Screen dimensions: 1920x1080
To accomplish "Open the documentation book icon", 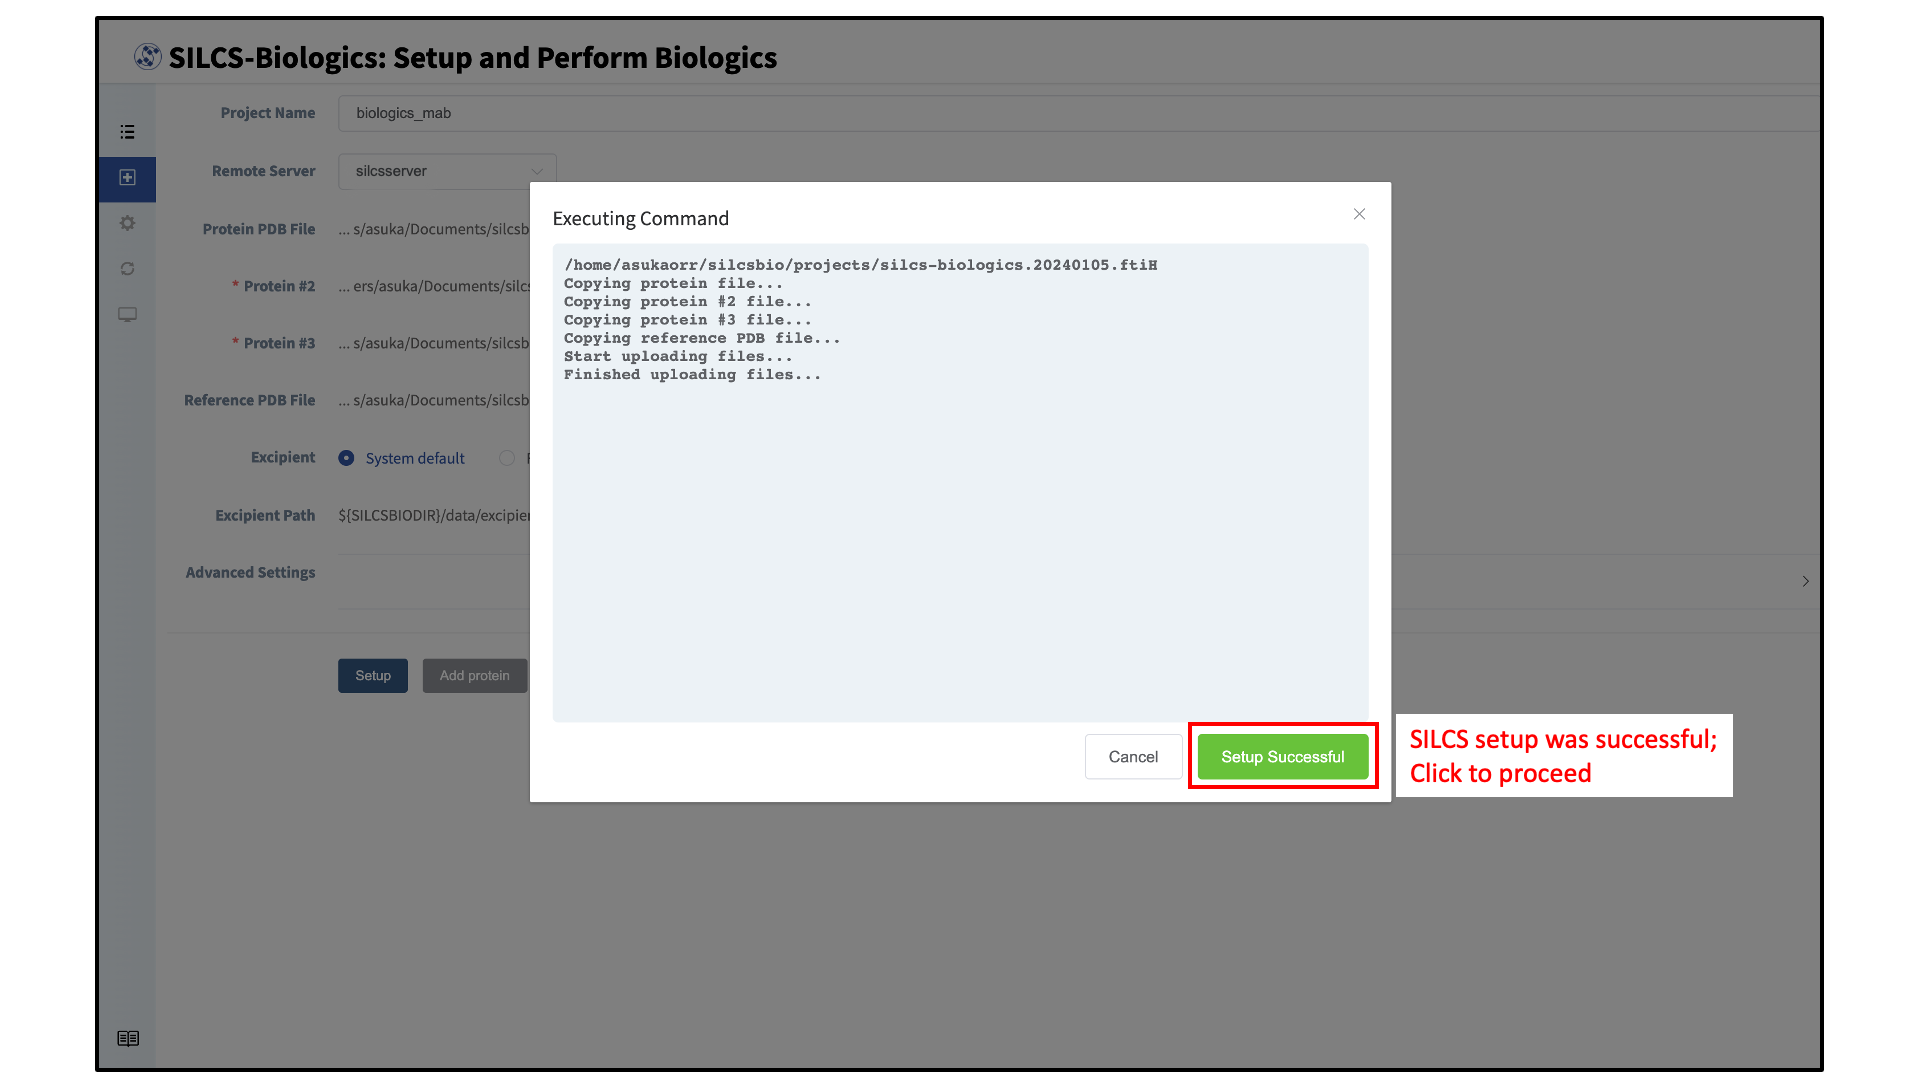I will tap(128, 1038).
